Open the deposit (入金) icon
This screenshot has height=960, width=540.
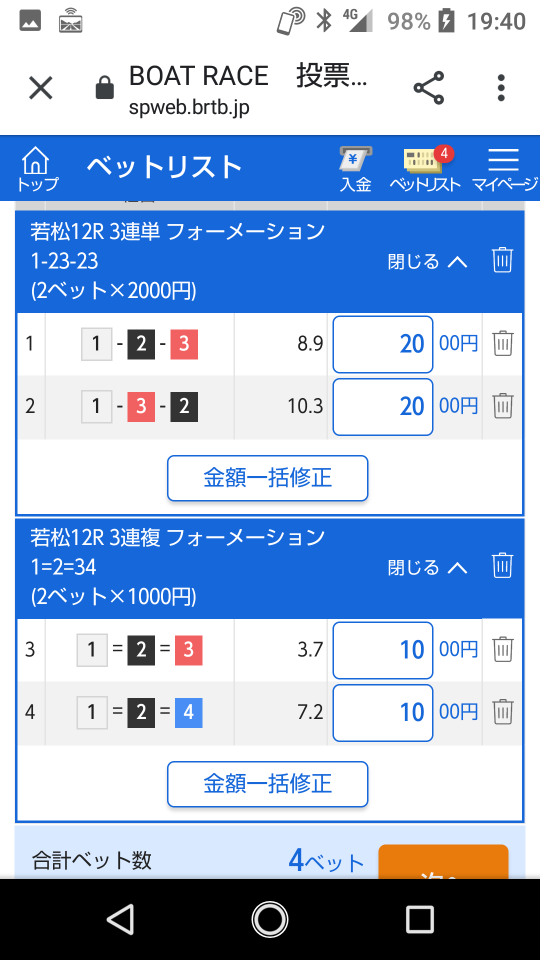point(356,170)
